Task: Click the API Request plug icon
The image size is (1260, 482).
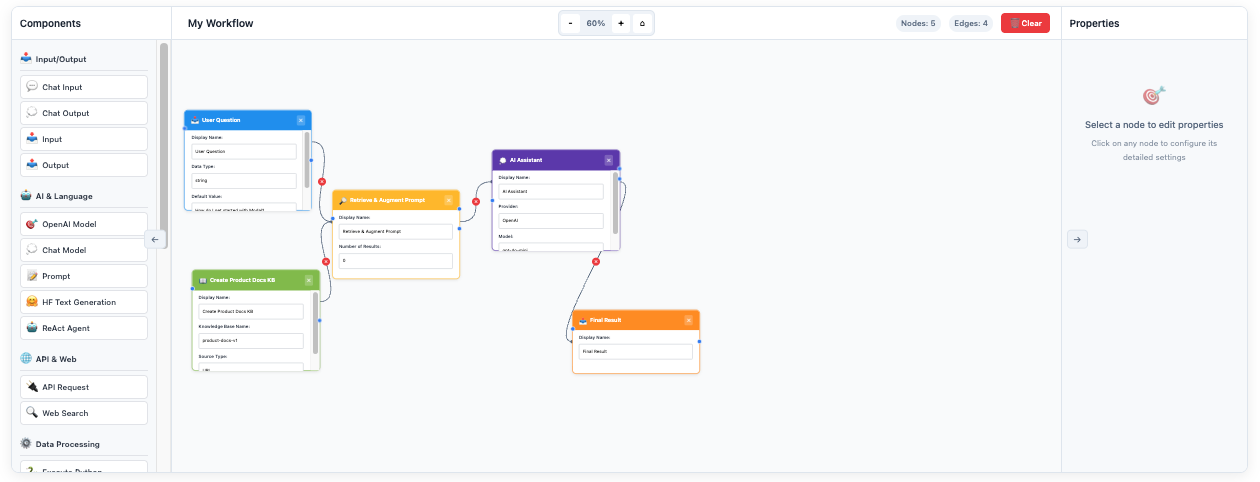Action: point(32,387)
